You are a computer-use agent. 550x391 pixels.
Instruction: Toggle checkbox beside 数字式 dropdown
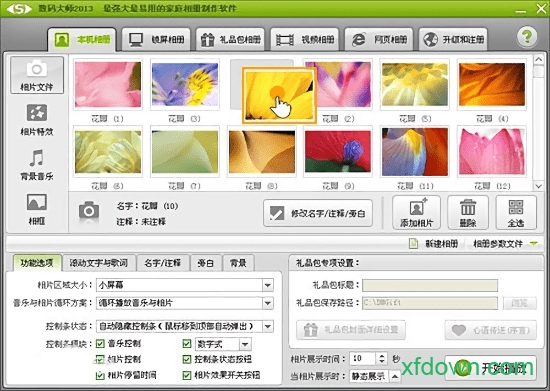pos(187,344)
